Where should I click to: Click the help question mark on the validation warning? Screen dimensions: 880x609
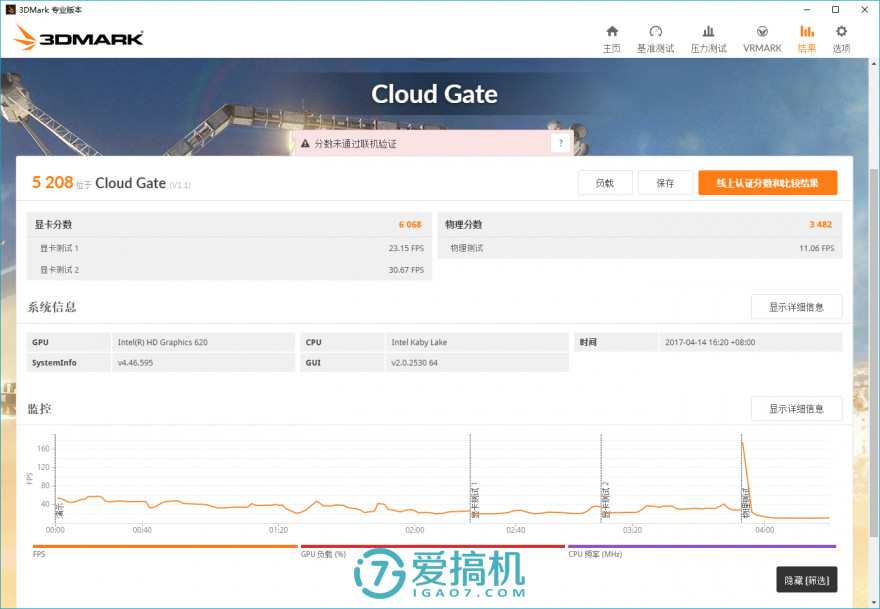point(560,144)
